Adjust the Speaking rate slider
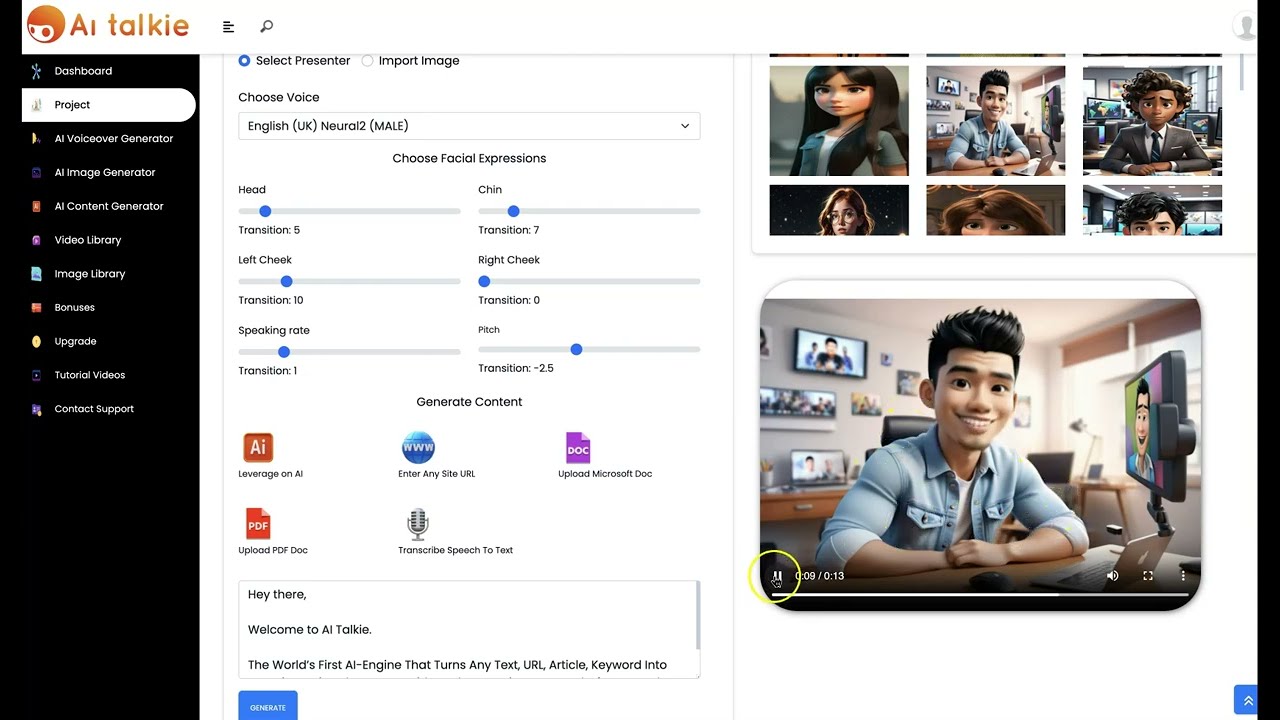Viewport: 1280px width, 720px height. click(349, 352)
